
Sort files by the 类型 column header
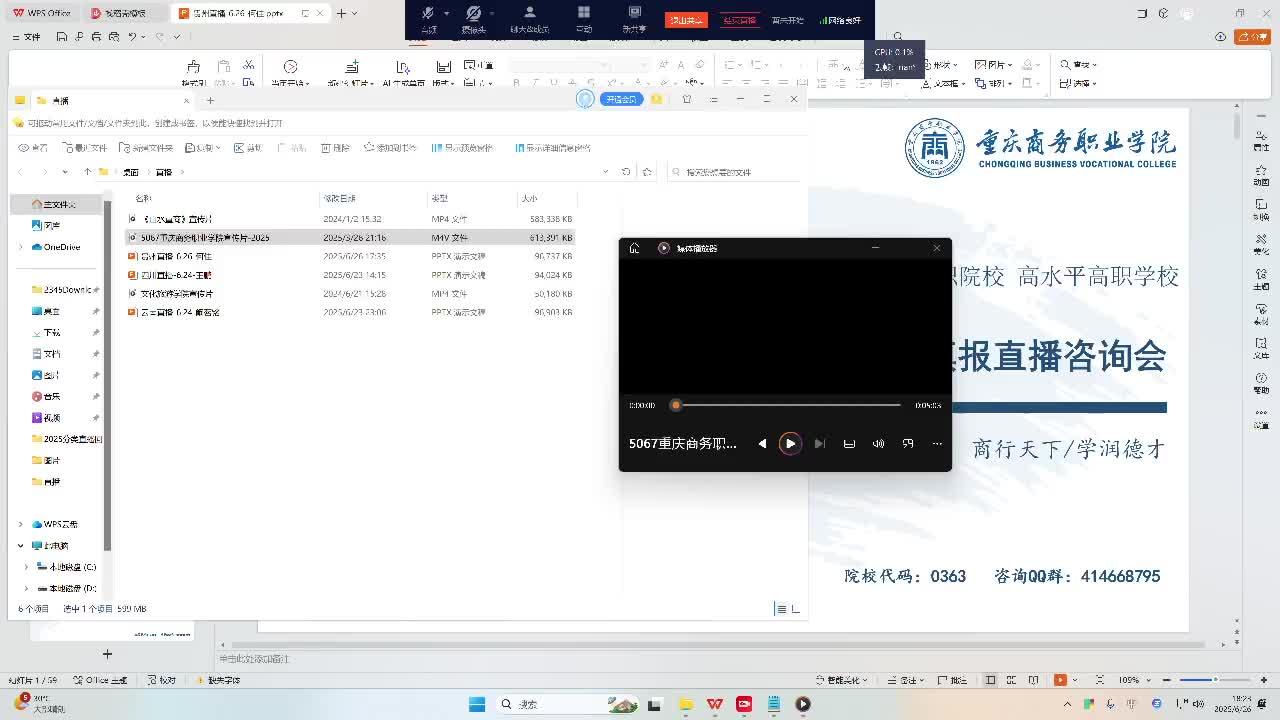(x=440, y=198)
